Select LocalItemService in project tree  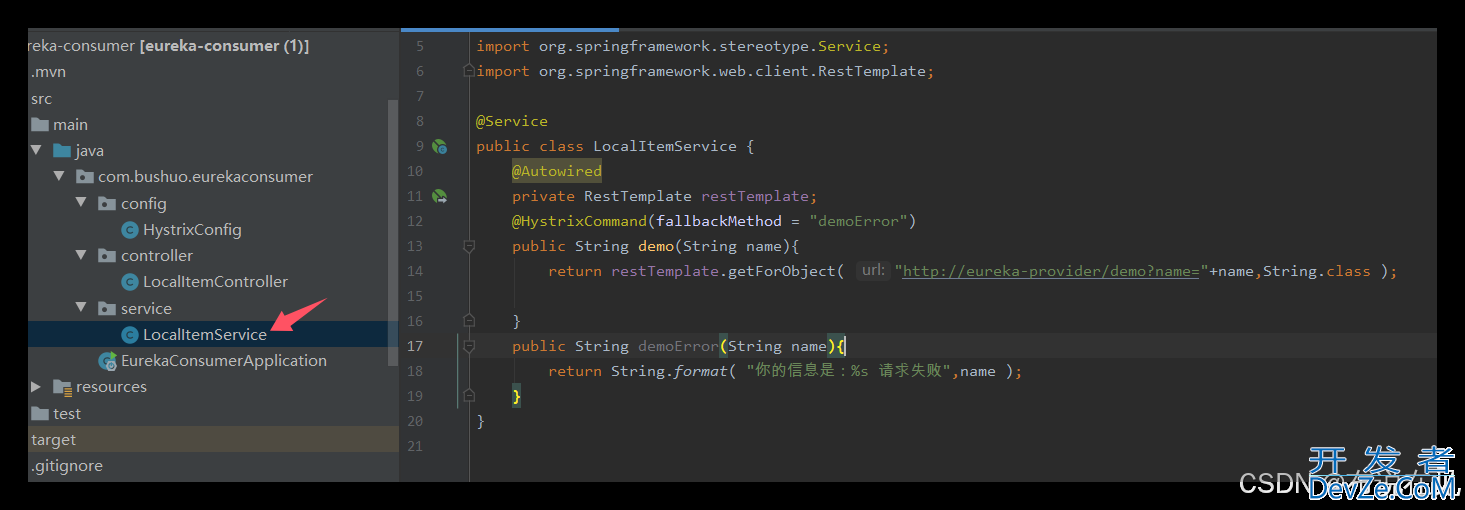pos(213,334)
